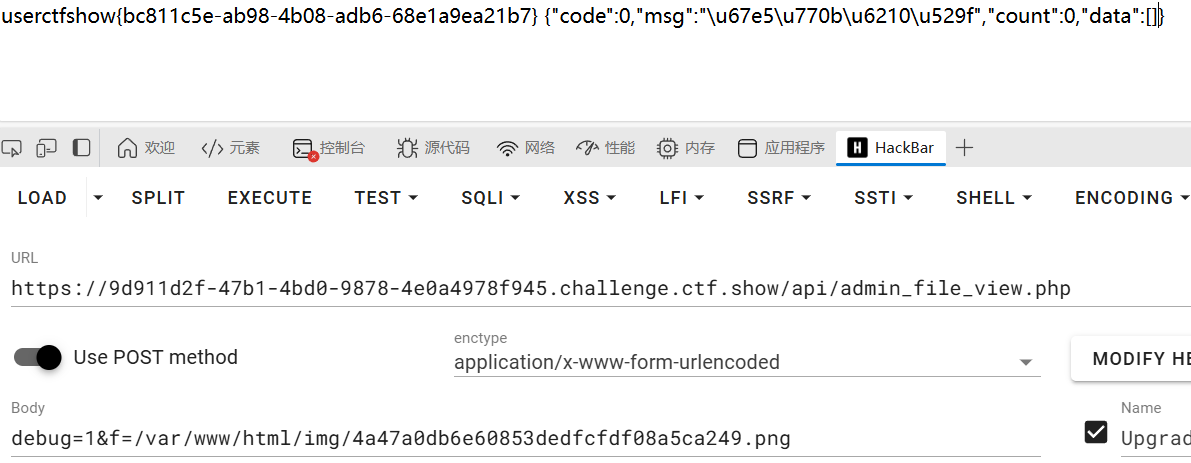Click the SPLIT button
1191x463 pixels.
pyautogui.click(x=158, y=198)
